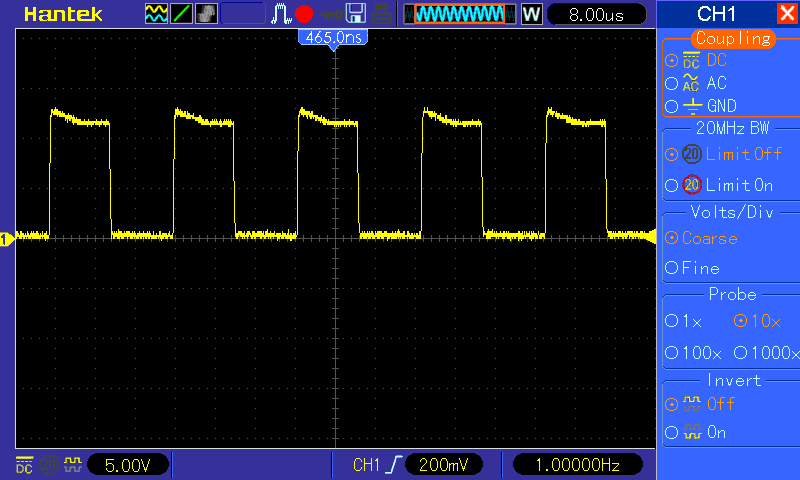Click the waveform memory overview bar
This screenshot has height=480, width=800.
(460, 14)
